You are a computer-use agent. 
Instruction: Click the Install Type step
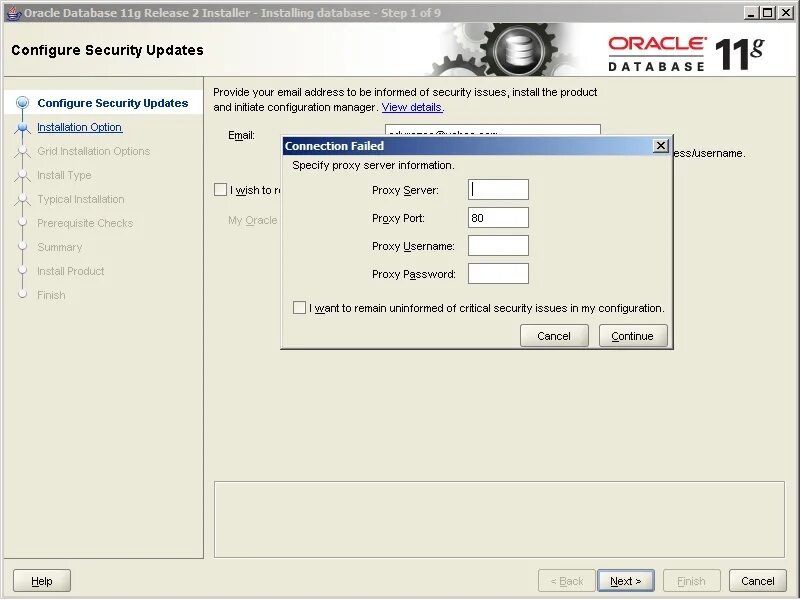[64, 175]
